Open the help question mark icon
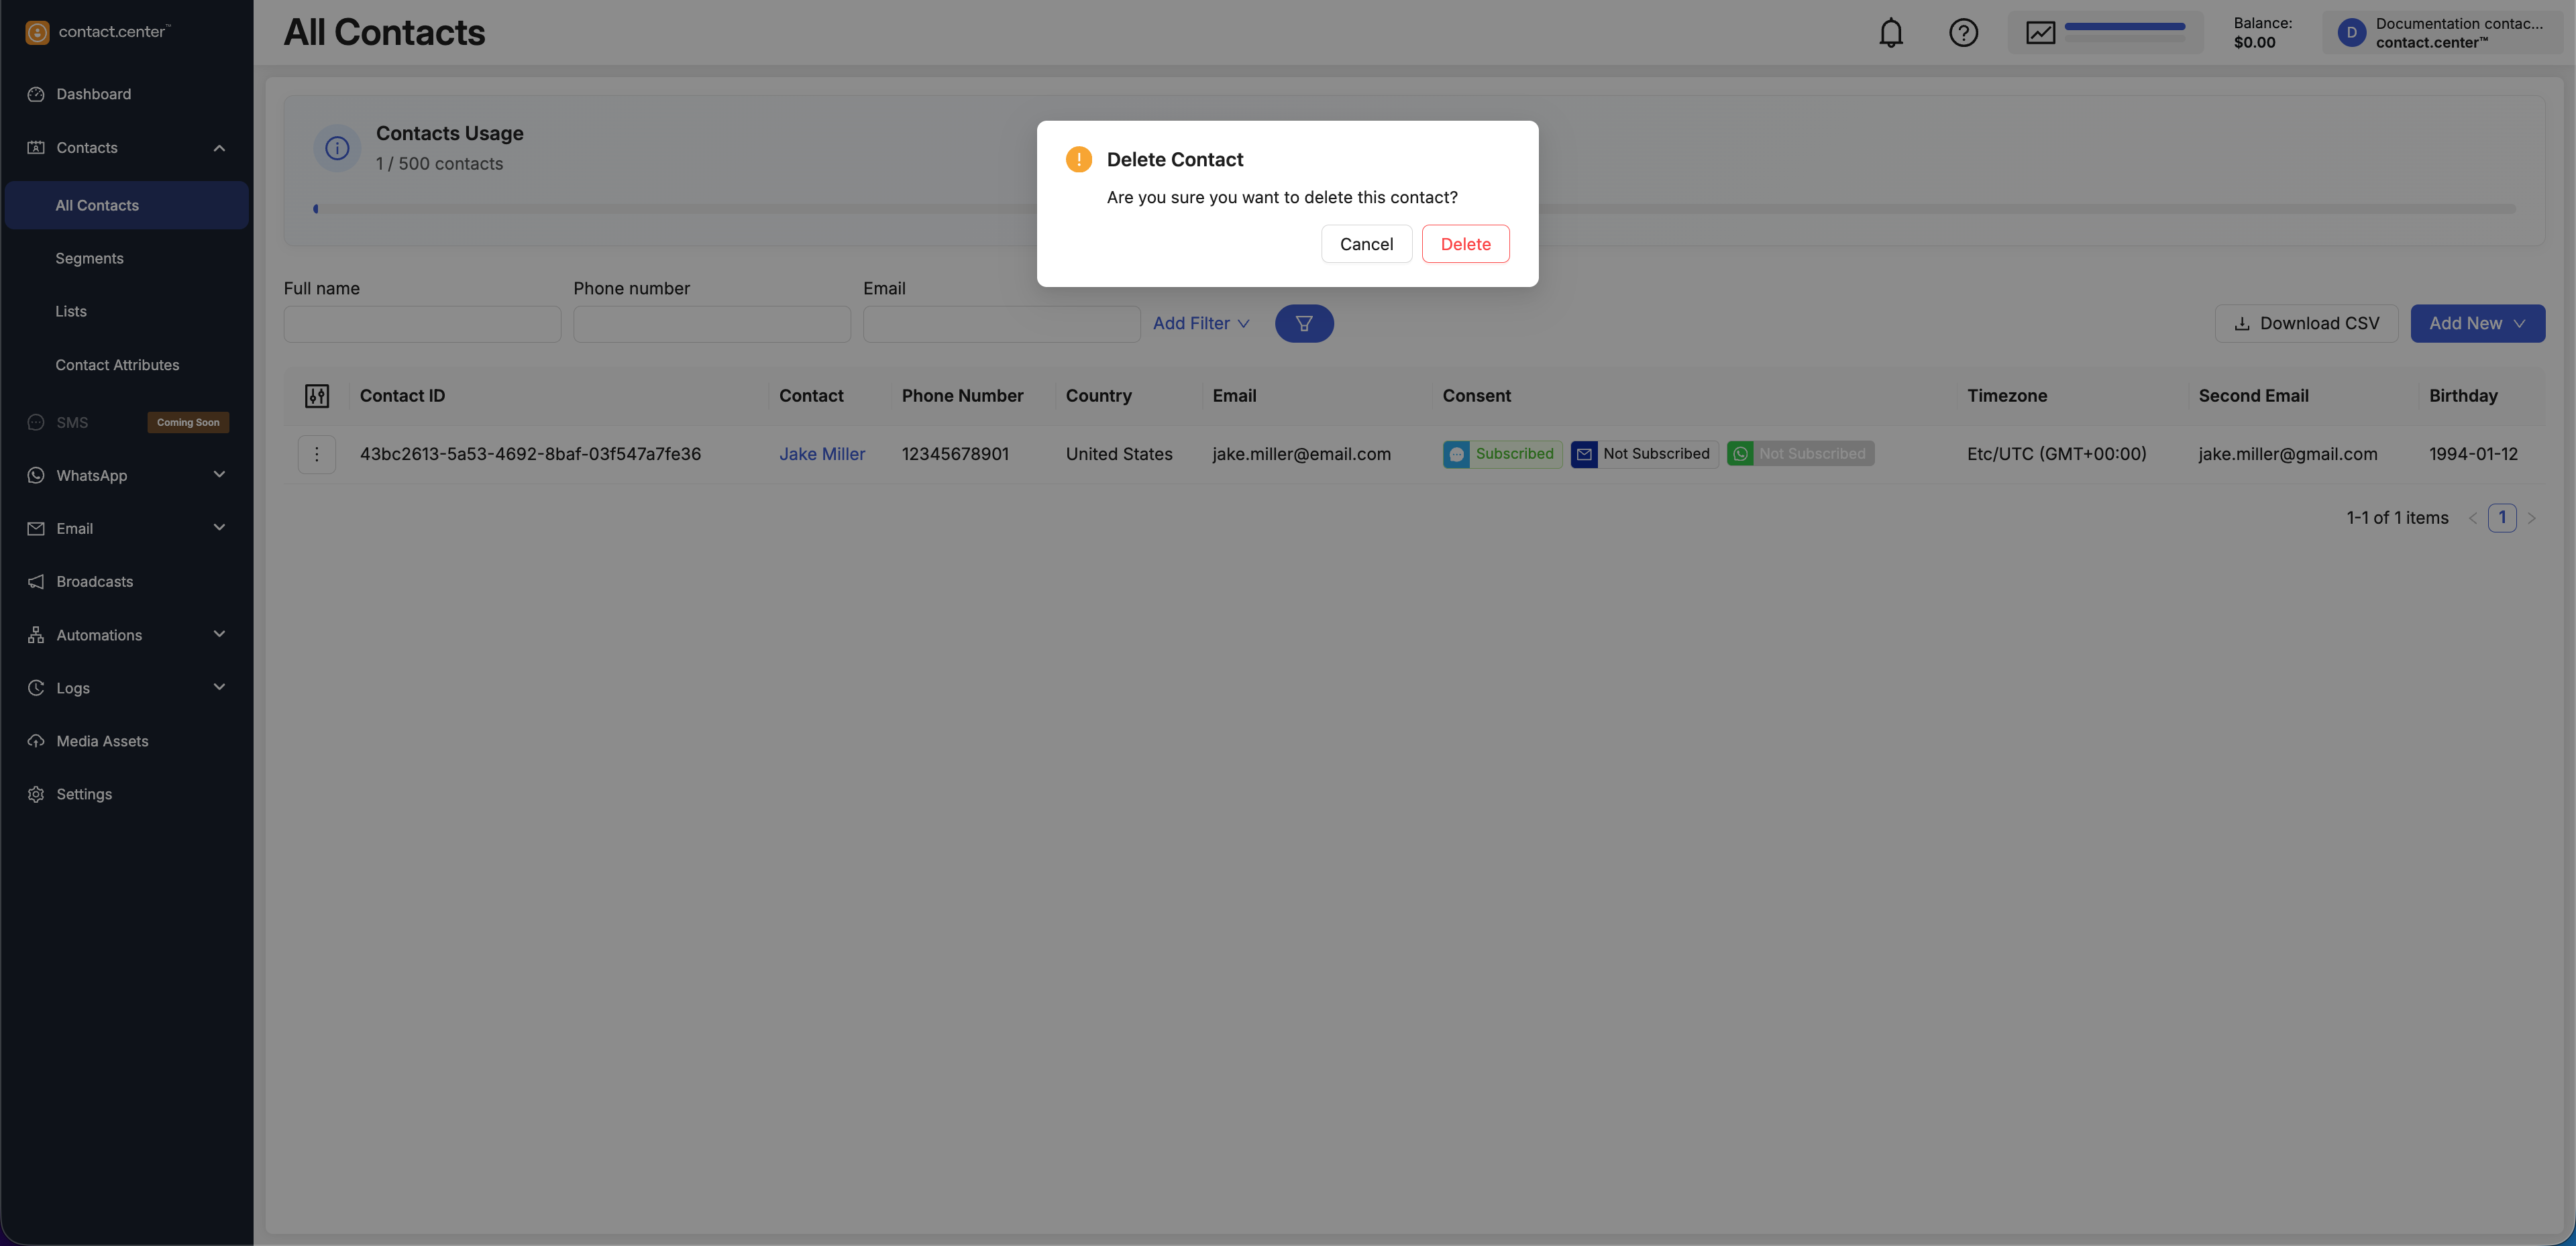Screen dimensions: 2576x1246 tap(1963, 33)
